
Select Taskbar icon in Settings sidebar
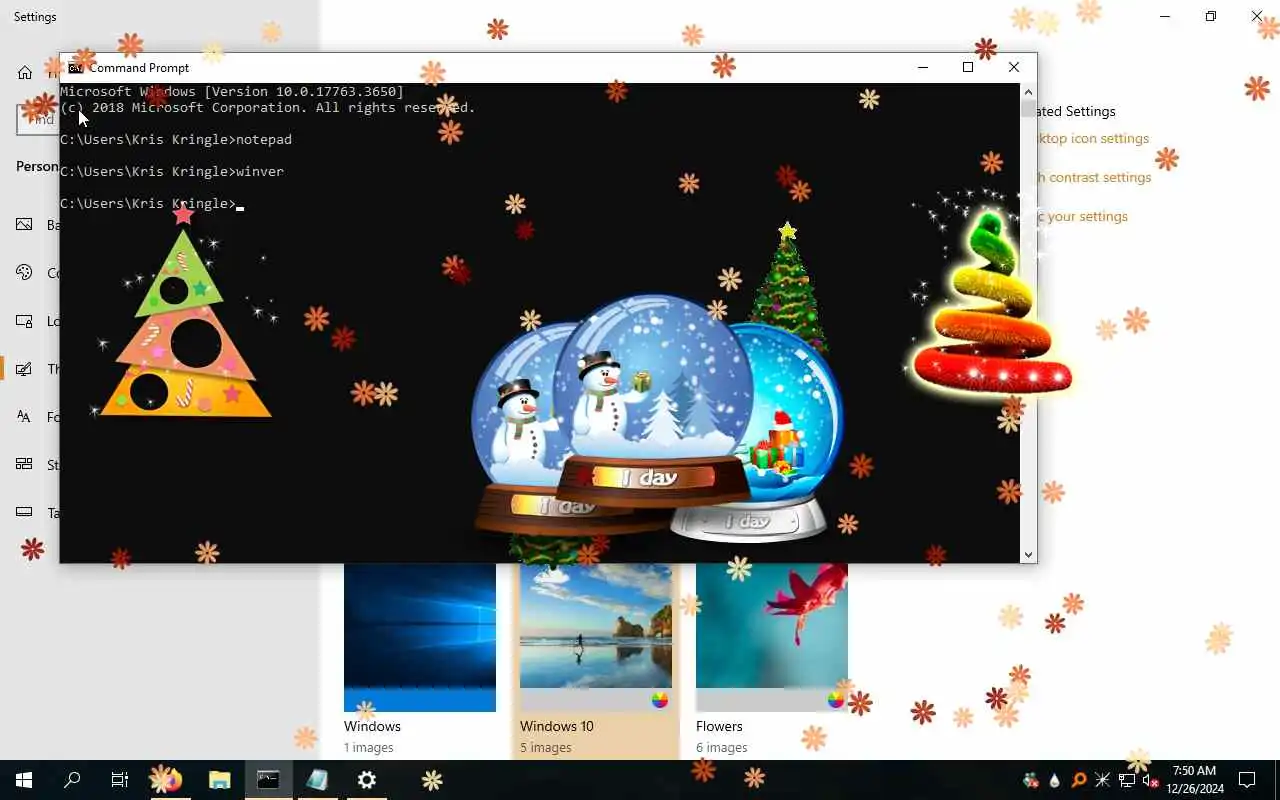point(25,513)
